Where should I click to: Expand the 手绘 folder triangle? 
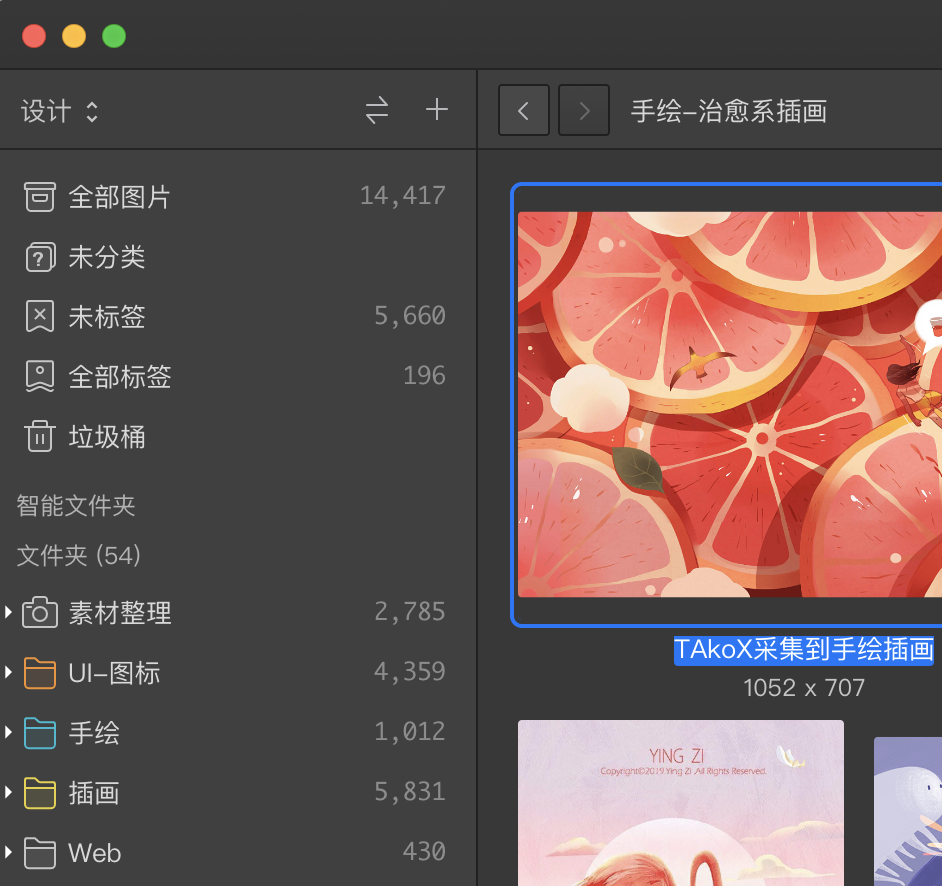click(8, 732)
